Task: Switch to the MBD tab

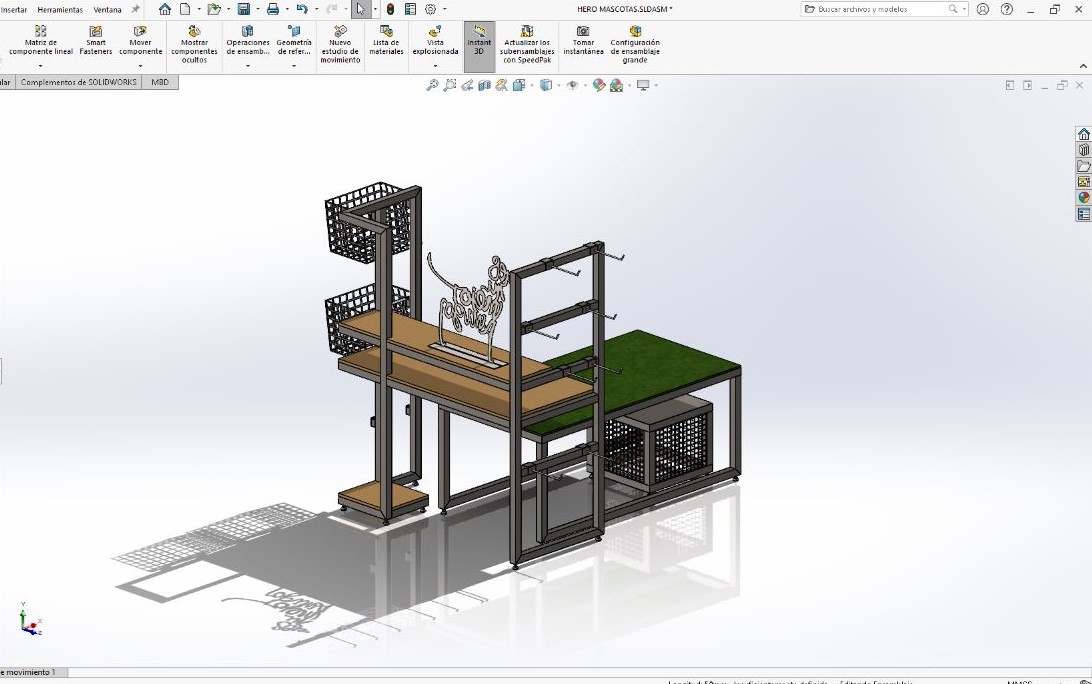Action: click(160, 82)
